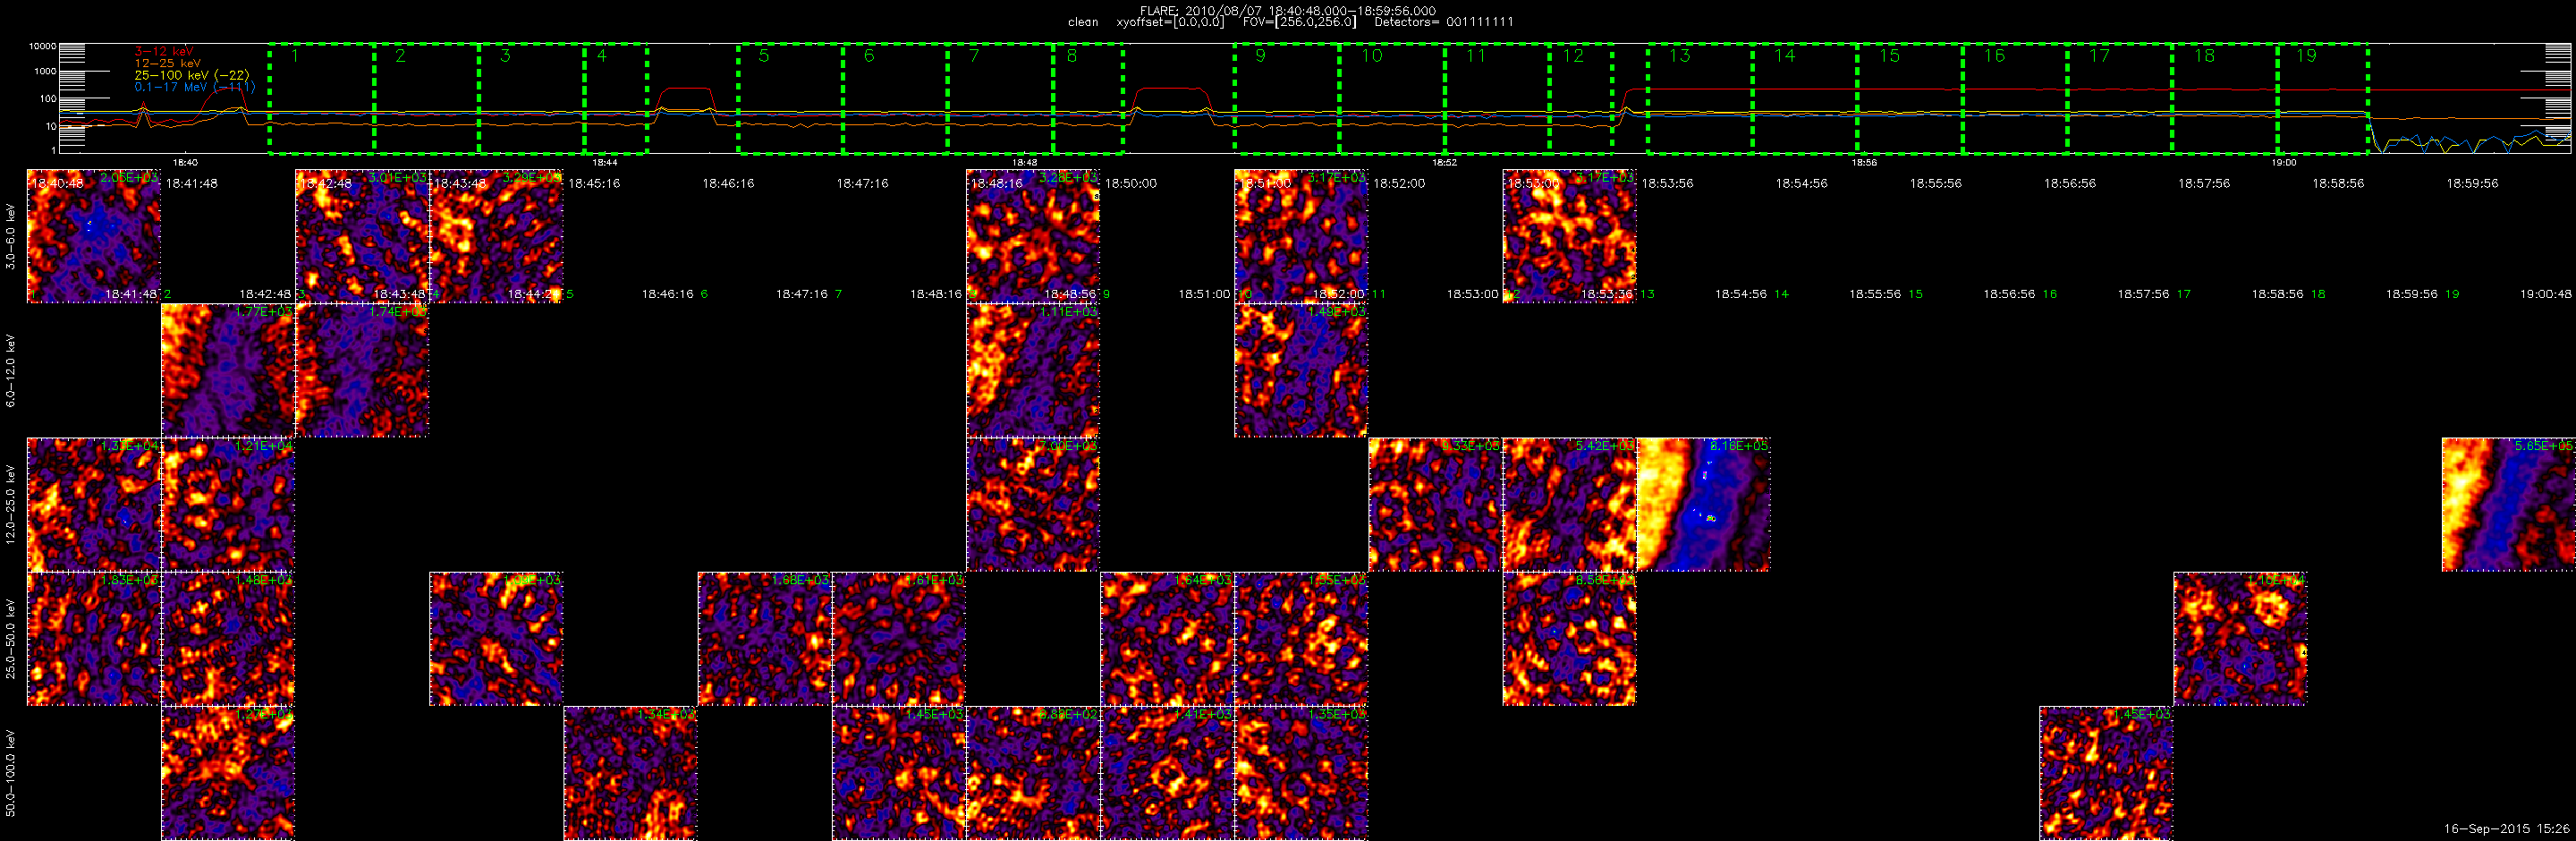Open the 12-25 keV image labeled 7.00E+03

1033,505
